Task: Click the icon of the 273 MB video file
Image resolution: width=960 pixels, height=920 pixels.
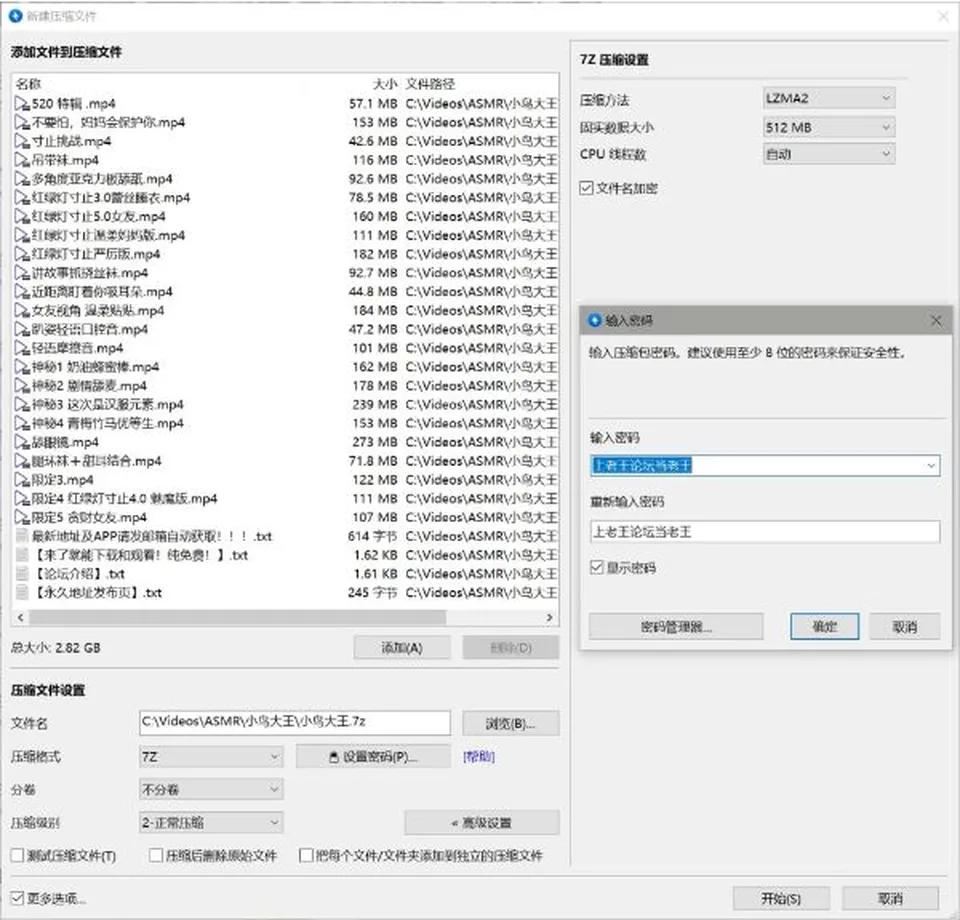Action: coord(22,442)
